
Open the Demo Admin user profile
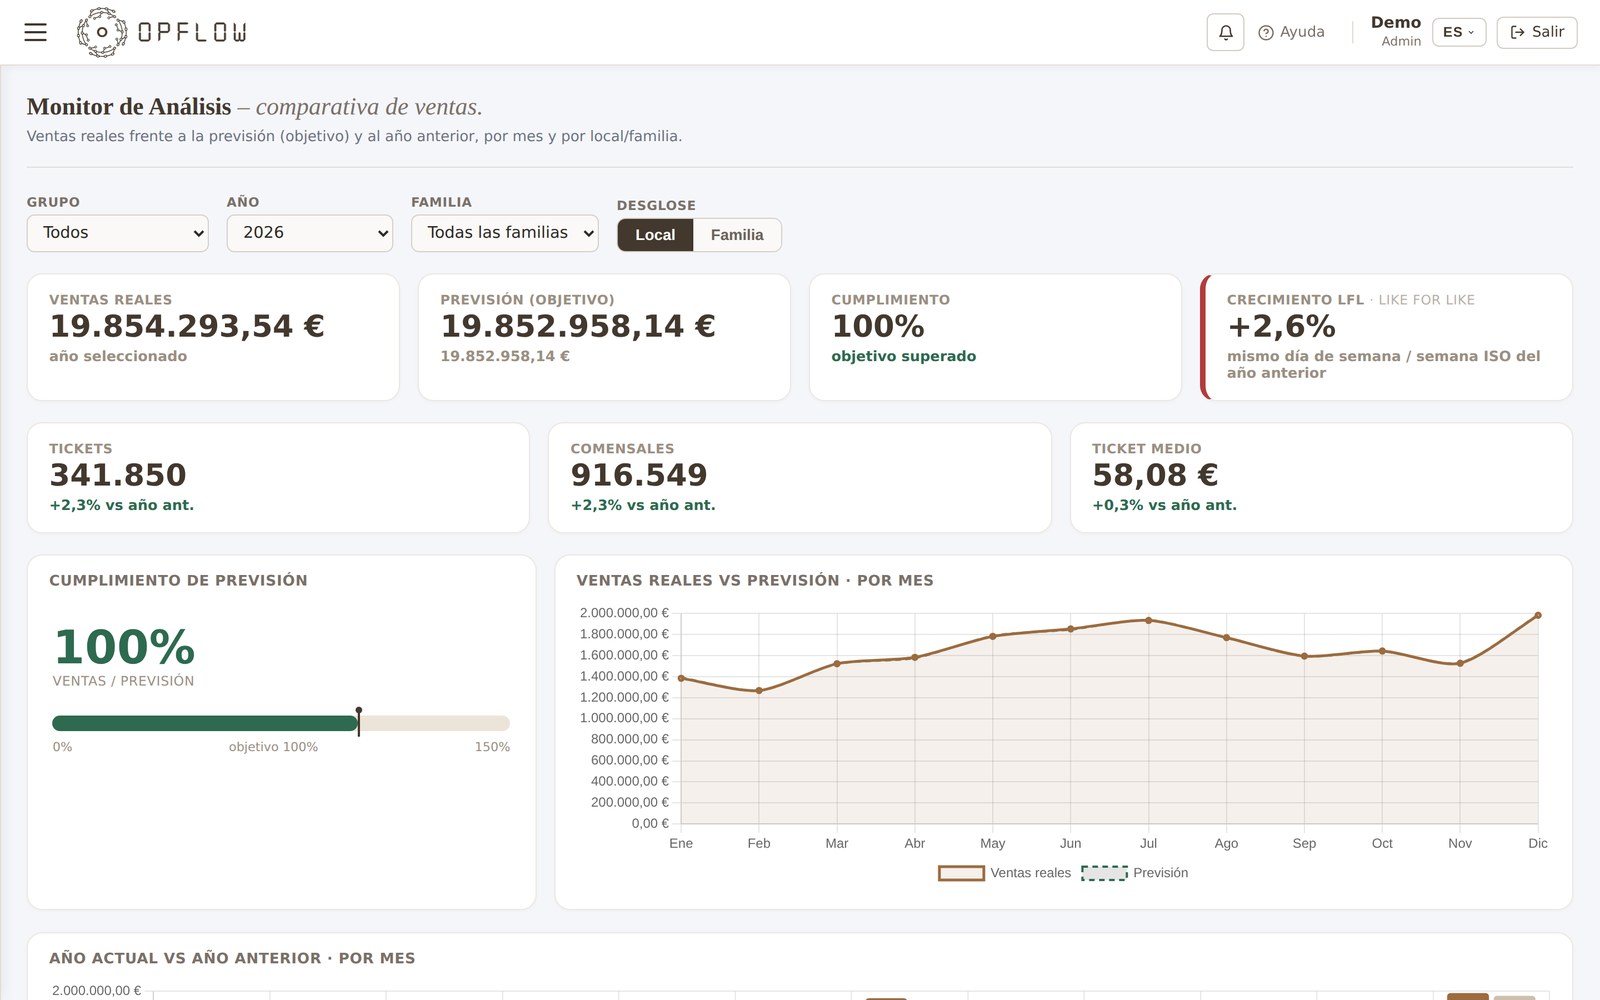pyautogui.click(x=1396, y=31)
